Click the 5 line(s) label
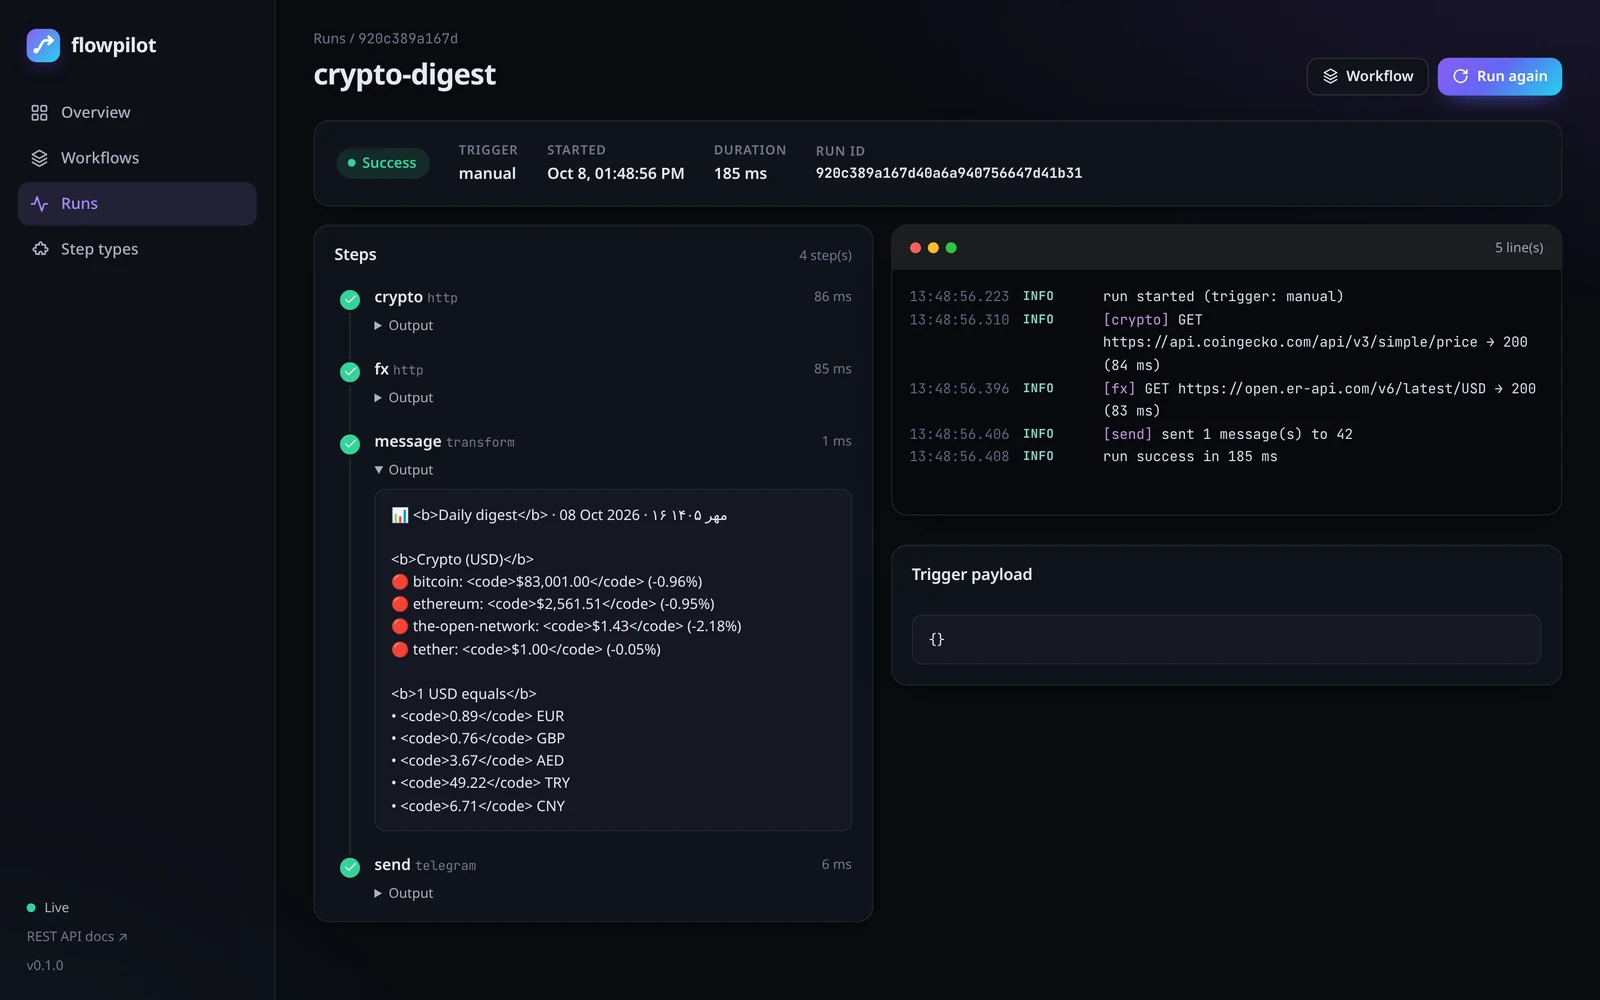The height and width of the screenshot is (1000, 1600). [x=1519, y=248]
